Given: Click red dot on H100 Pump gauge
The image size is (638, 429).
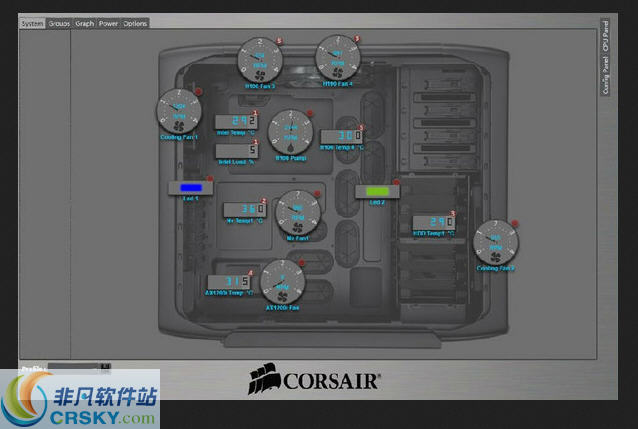Looking at the screenshot, I should click(x=310, y=113).
